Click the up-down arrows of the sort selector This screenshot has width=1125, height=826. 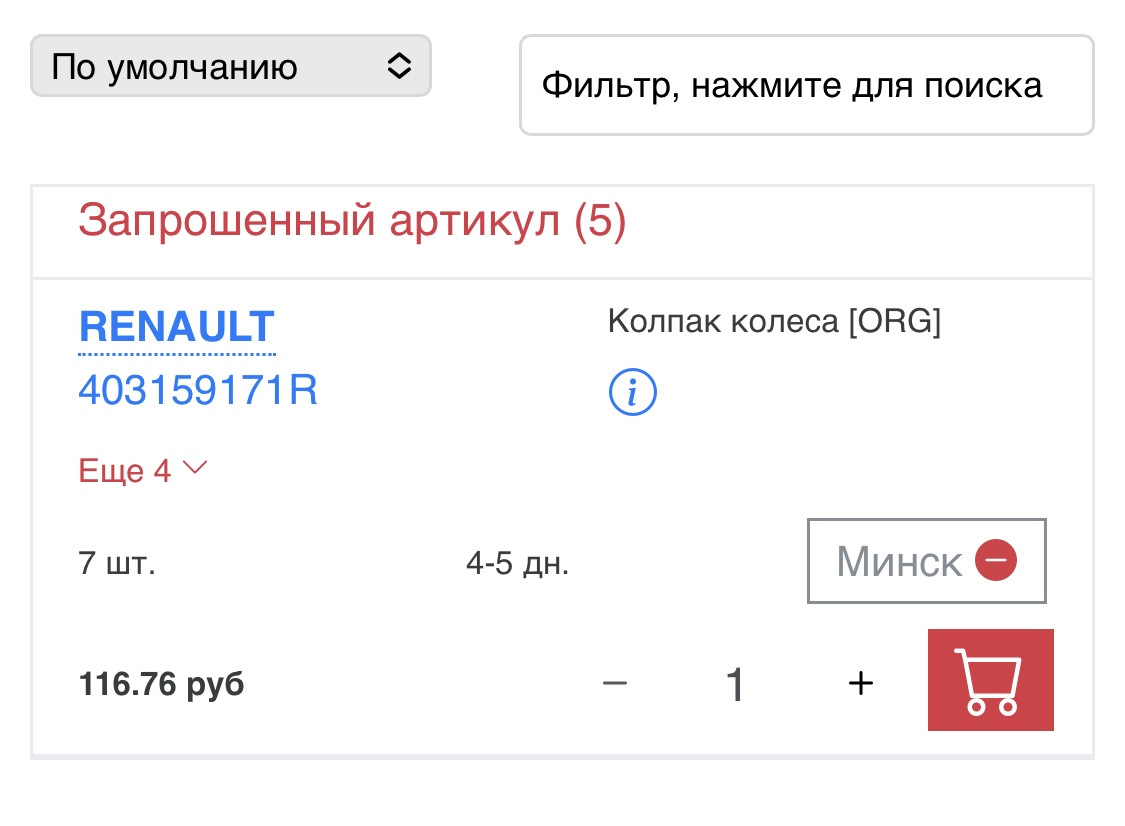399,66
